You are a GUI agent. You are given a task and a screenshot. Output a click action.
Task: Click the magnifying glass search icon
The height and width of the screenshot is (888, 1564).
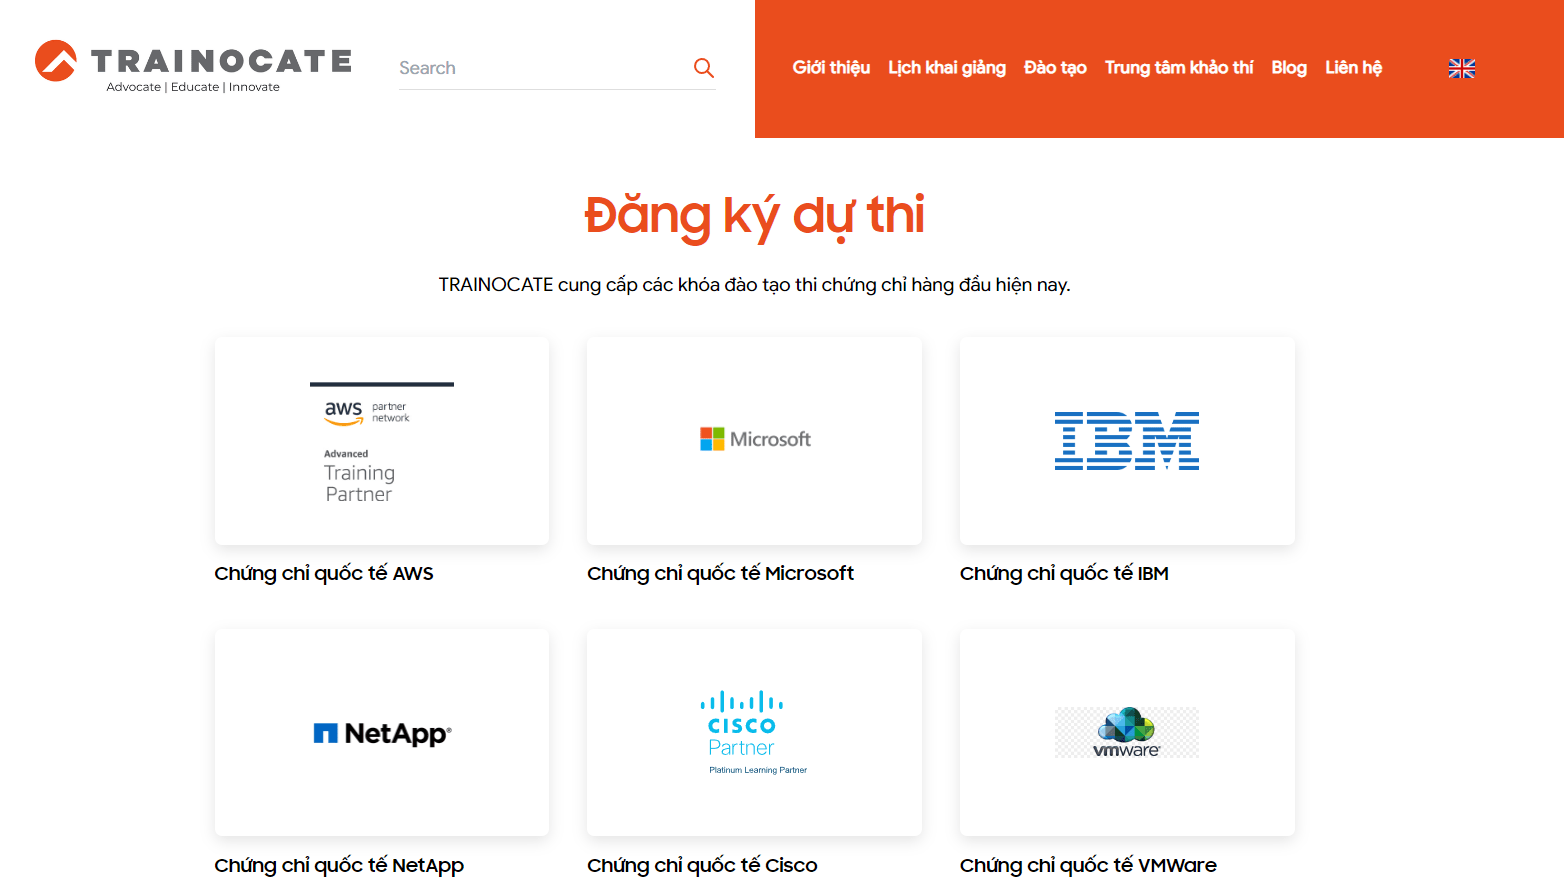point(704,68)
